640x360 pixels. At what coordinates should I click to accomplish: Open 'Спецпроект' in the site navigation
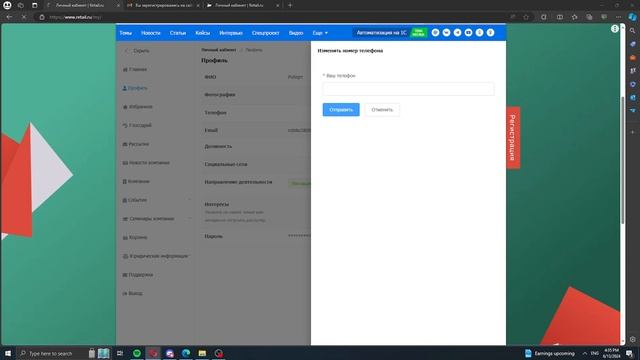tap(265, 33)
